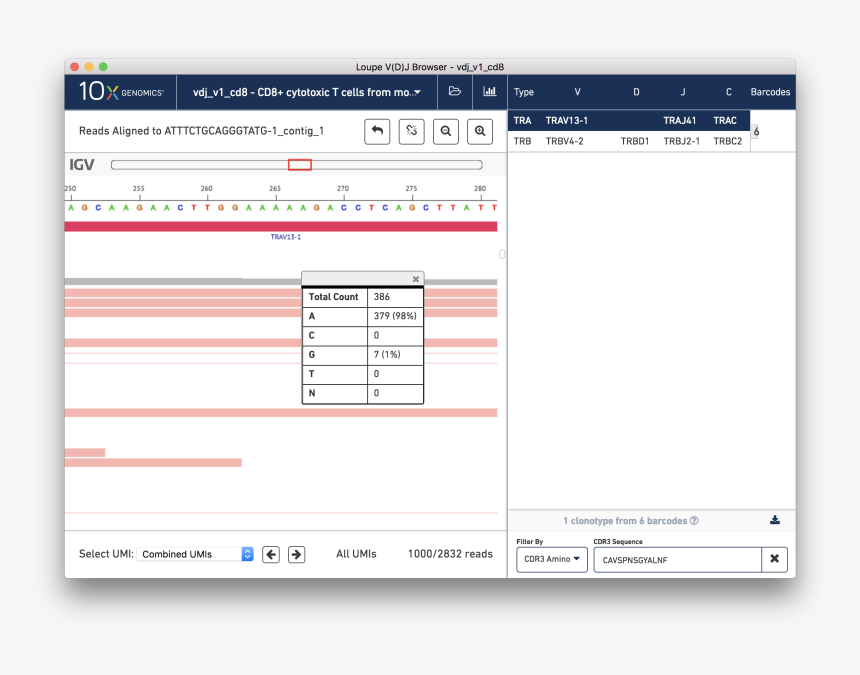Download the clonotype list via download icon

pos(775,520)
